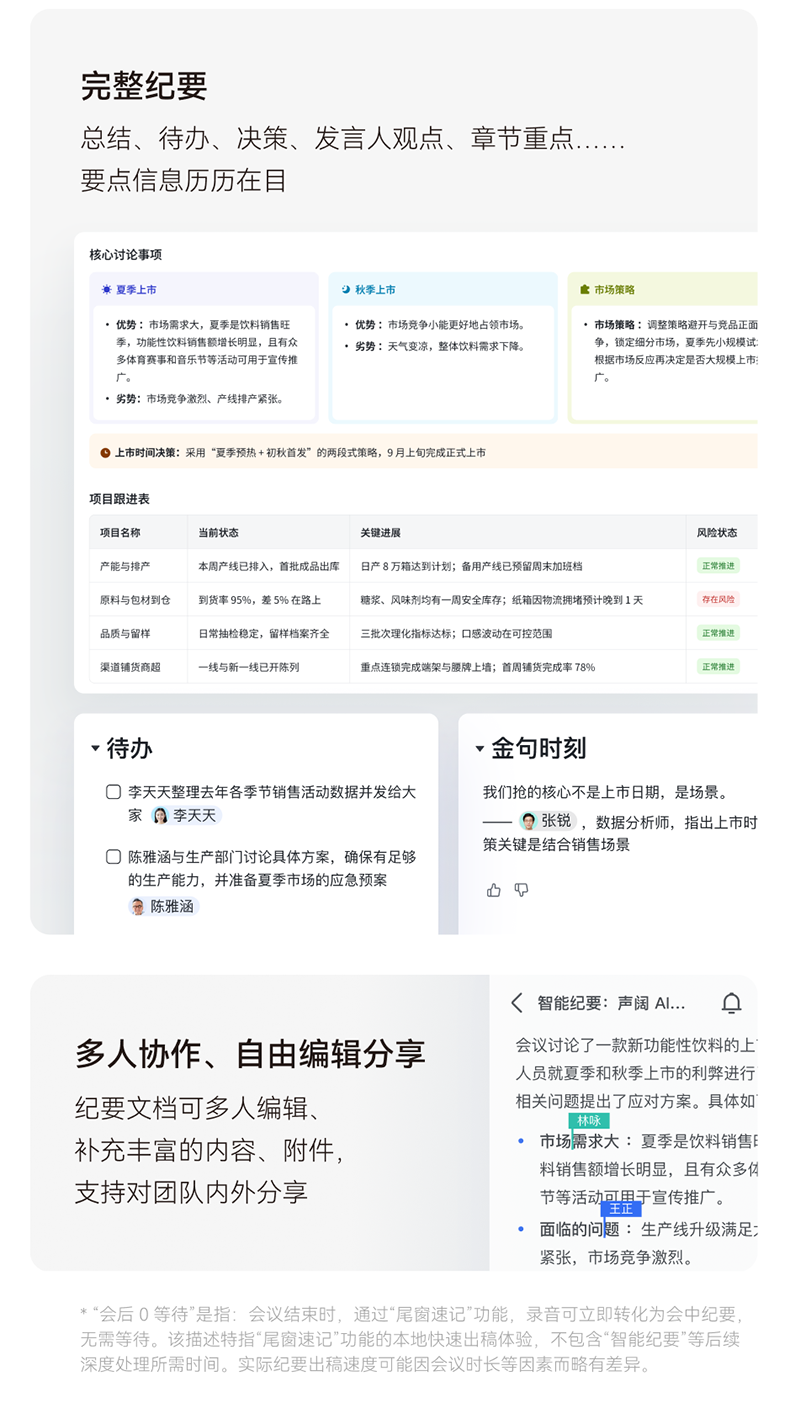Click the 秋季上市 card title
This screenshot has width=790, height=1418.
click(376, 290)
